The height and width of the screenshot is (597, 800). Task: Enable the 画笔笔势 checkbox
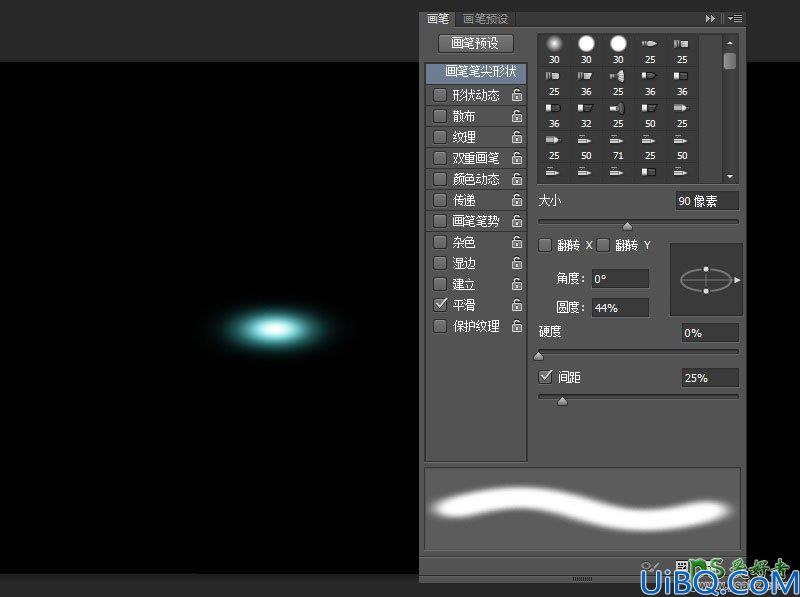click(440, 221)
